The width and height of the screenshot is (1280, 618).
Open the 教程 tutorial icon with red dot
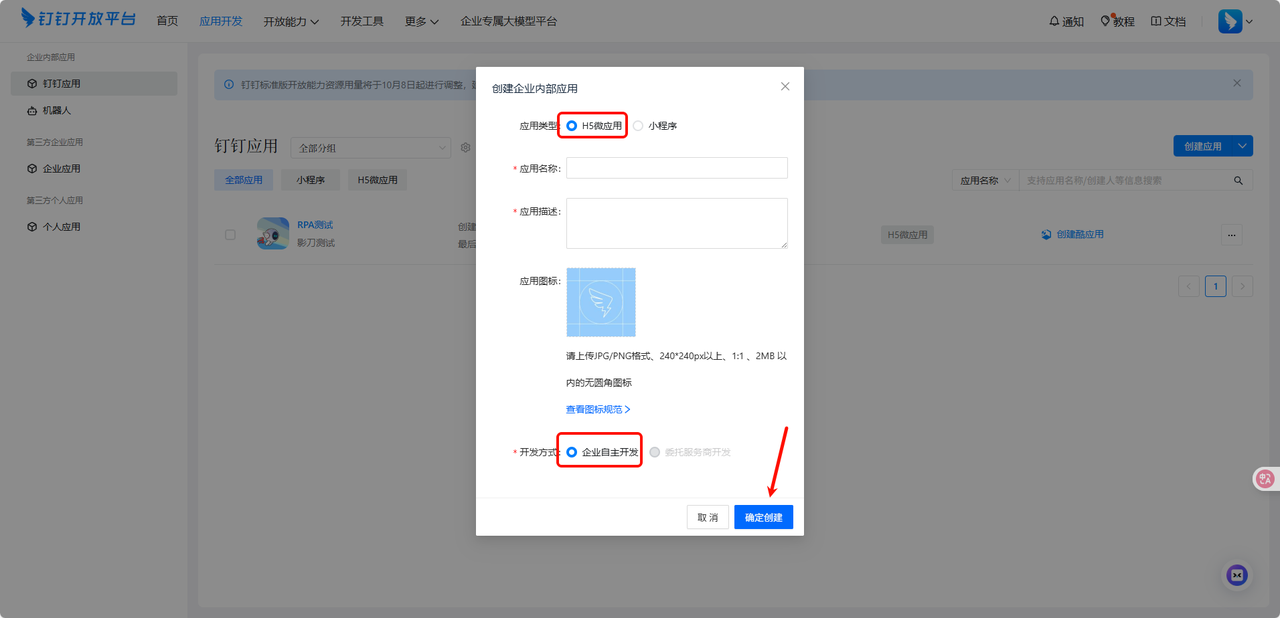1110,20
